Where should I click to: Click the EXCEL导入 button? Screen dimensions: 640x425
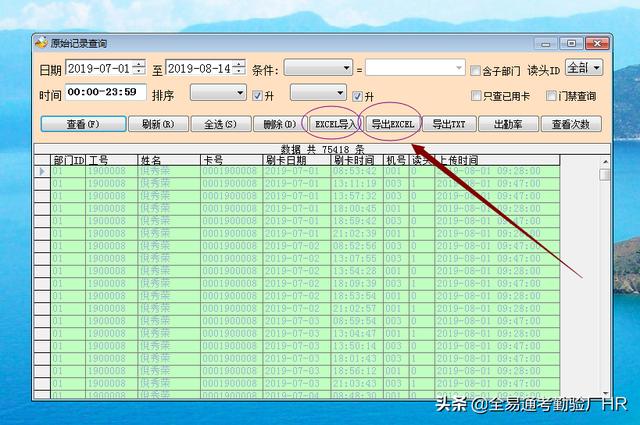pyautogui.click(x=336, y=124)
